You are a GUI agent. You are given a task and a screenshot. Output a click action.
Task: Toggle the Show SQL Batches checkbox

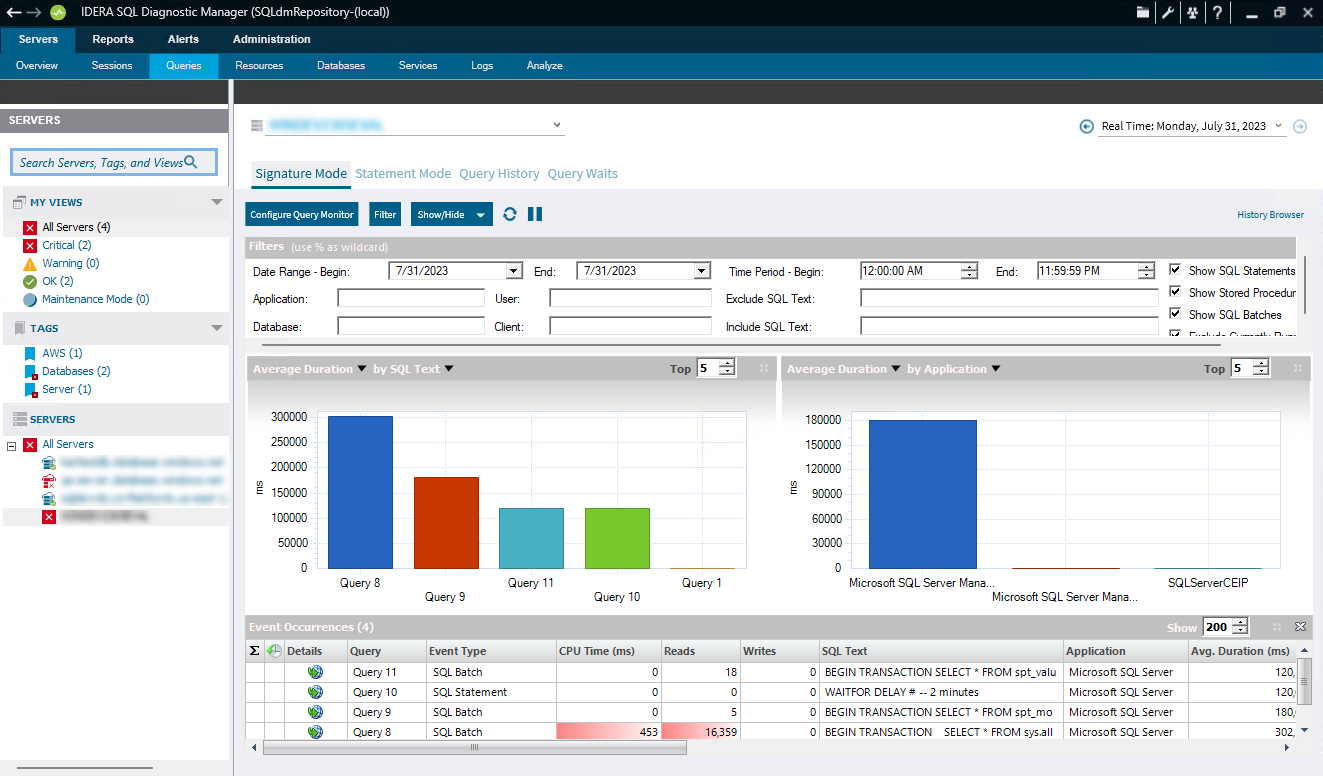tap(1175, 314)
